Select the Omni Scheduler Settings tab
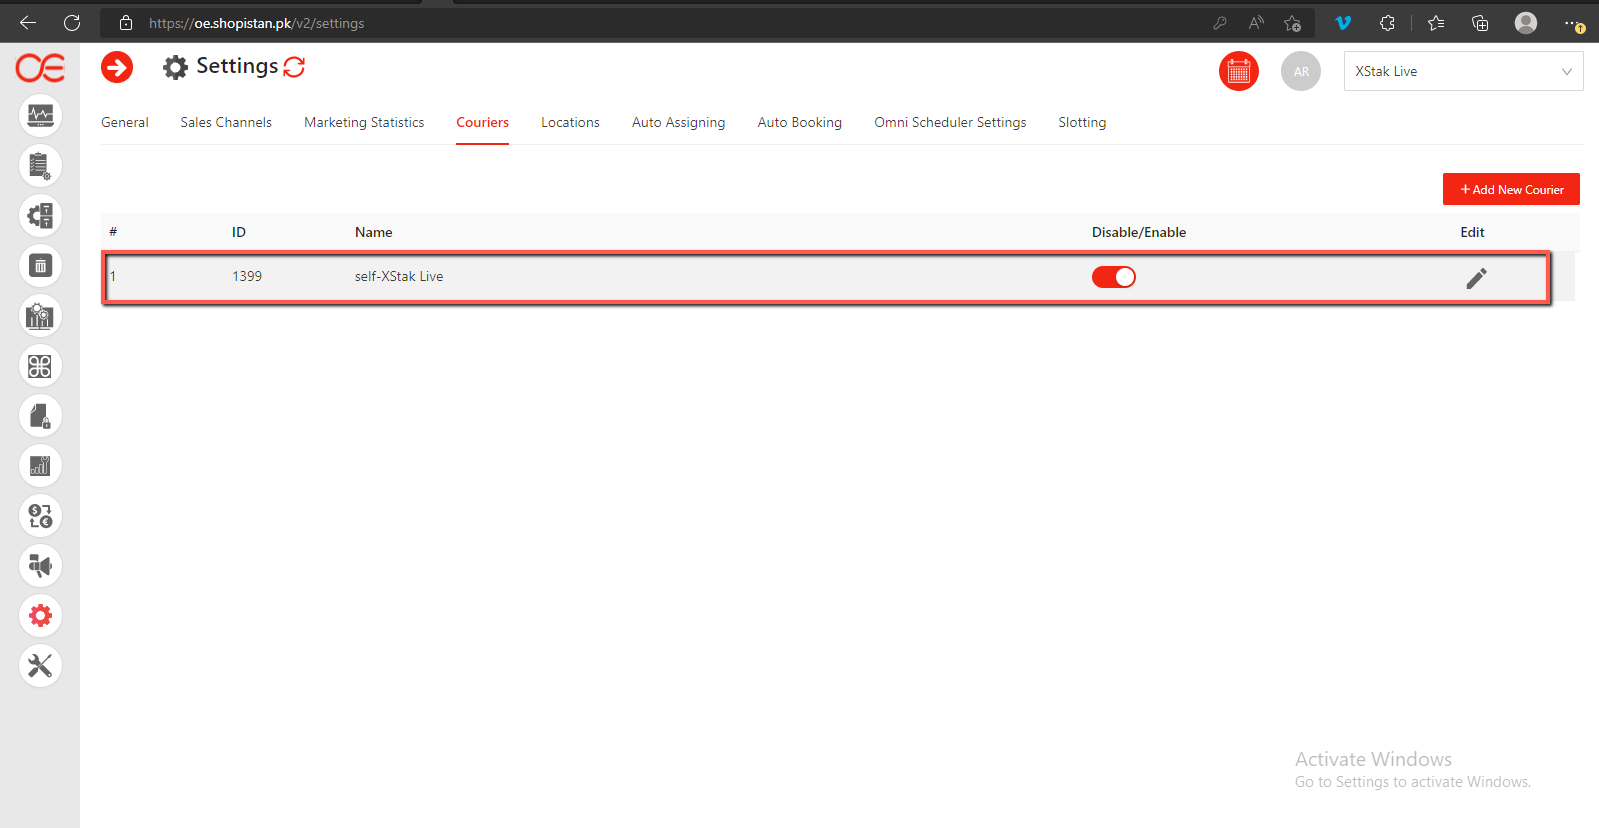This screenshot has width=1599, height=828. click(x=950, y=123)
